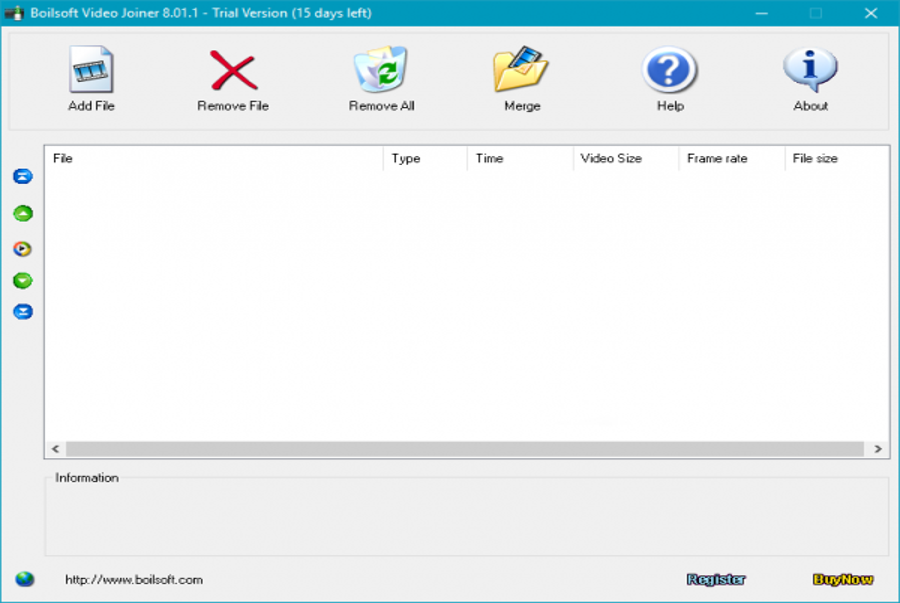The width and height of the screenshot is (900, 603).
Task: Click the right arrow of horizontal scrollbar
Action: (878, 450)
